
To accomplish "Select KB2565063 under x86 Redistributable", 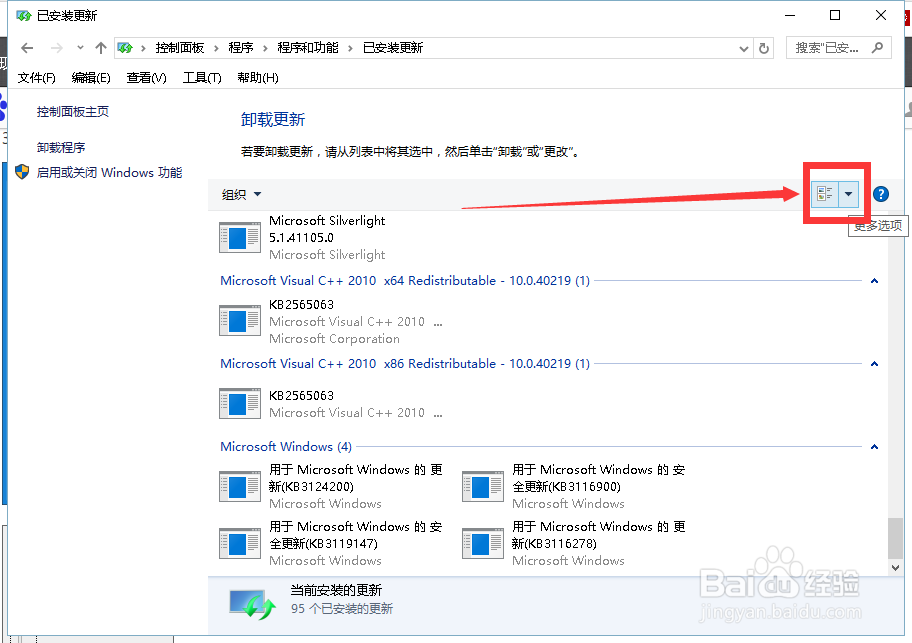I will tap(332, 404).
